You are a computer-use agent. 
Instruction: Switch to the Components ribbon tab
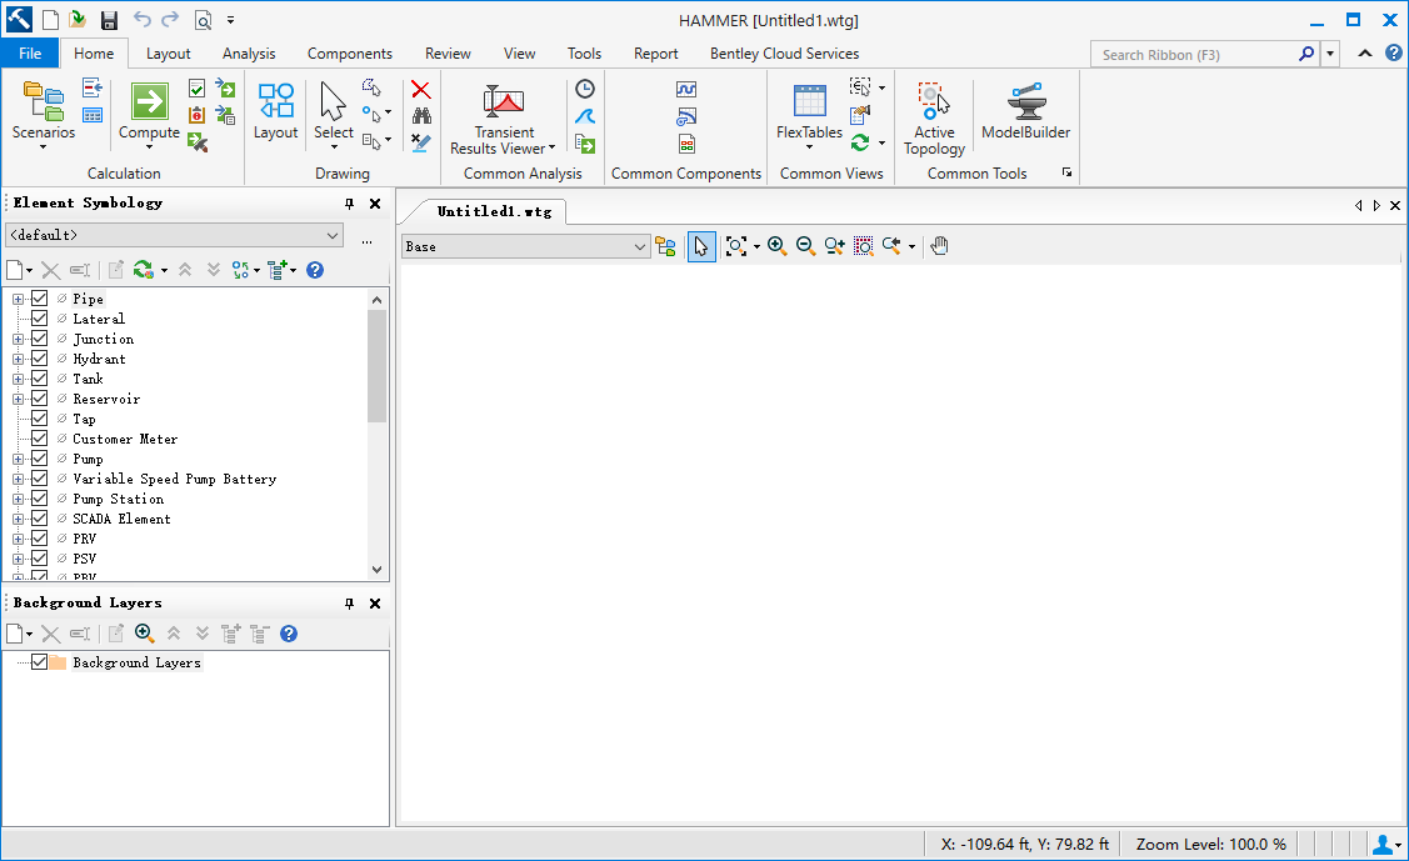point(349,54)
